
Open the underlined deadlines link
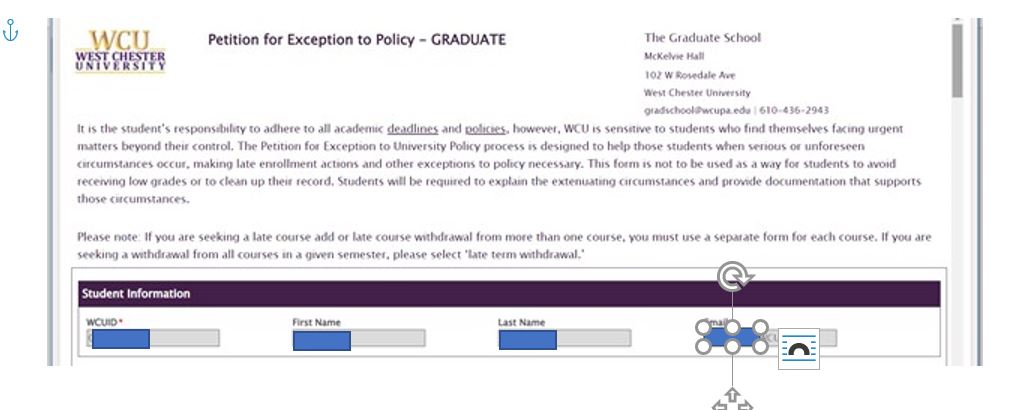[412, 129]
